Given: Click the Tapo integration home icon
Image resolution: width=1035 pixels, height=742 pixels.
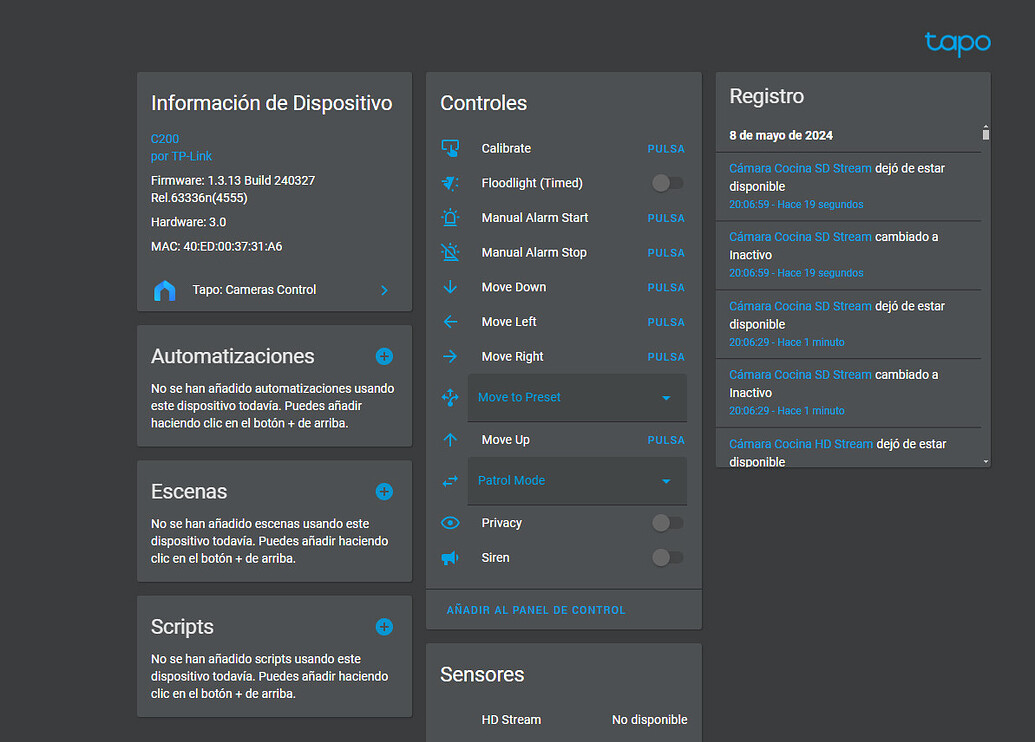Looking at the screenshot, I should (x=165, y=290).
